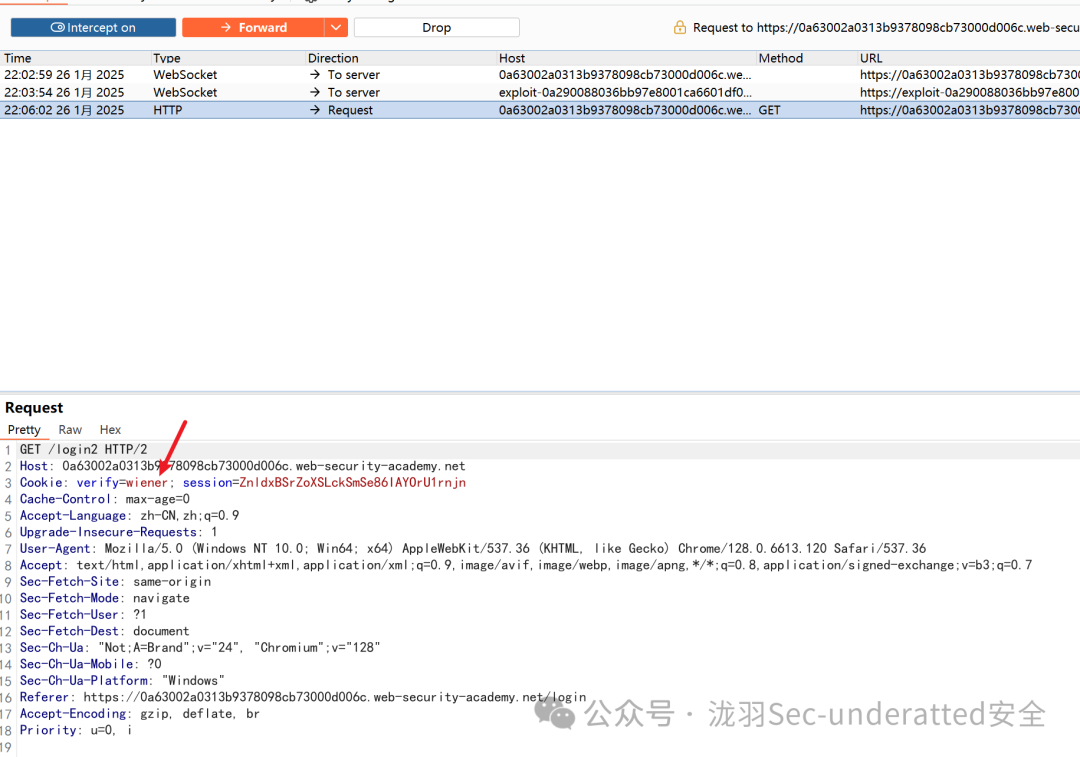The width and height of the screenshot is (1080, 757).
Task: Click the session cookie value
Action: (353, 483)
